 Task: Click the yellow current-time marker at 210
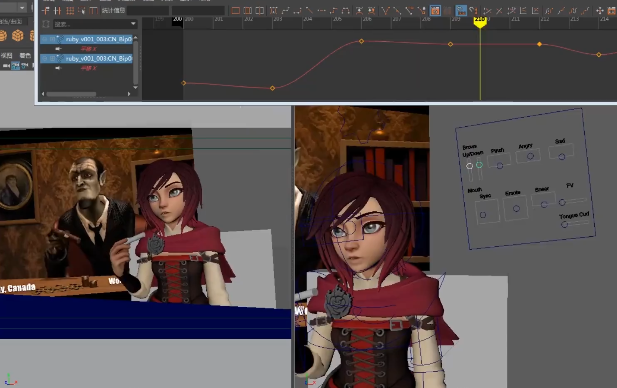pos(480,22)
